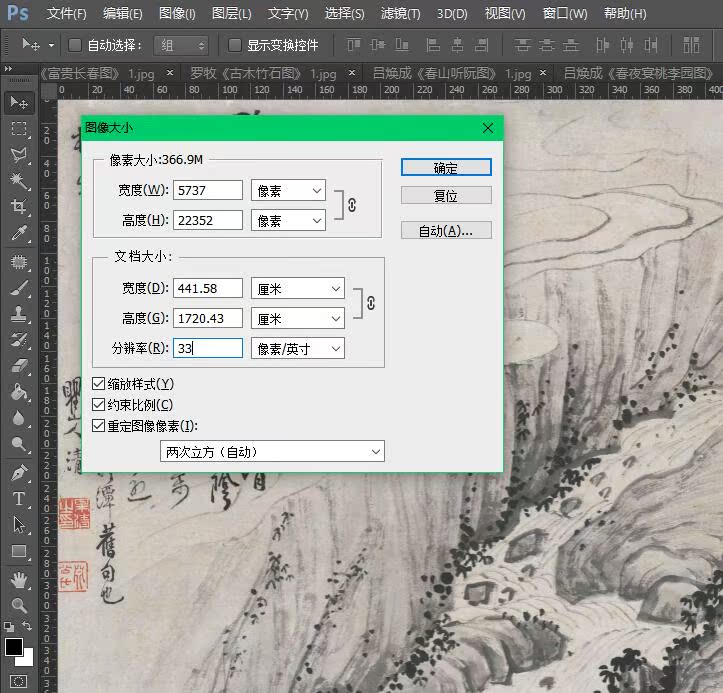Toggle the 约束比例 checkbox
Image resolution: width=723 pixels, height=693 pixels.
coord(98,405)
